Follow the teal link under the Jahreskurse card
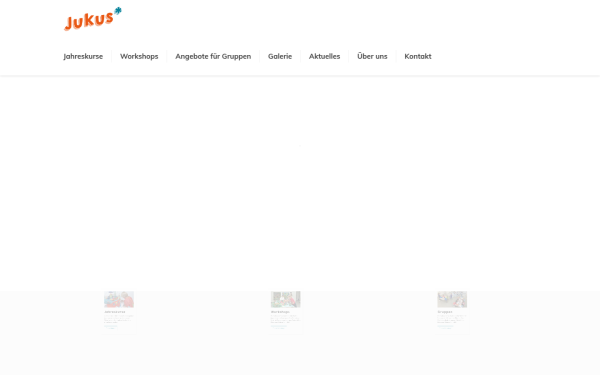The width and height of the screenshot is (600, 375). [x=111, y=327]
